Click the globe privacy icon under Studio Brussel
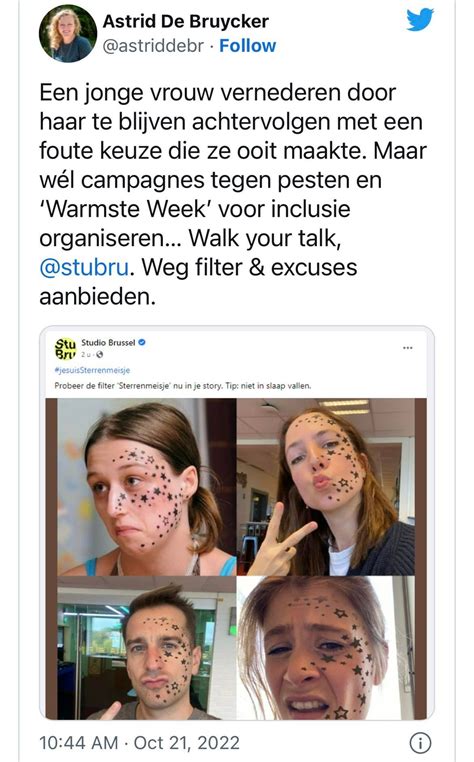The height and width of the screenshot is (762, 474). (x=100, y=354)
